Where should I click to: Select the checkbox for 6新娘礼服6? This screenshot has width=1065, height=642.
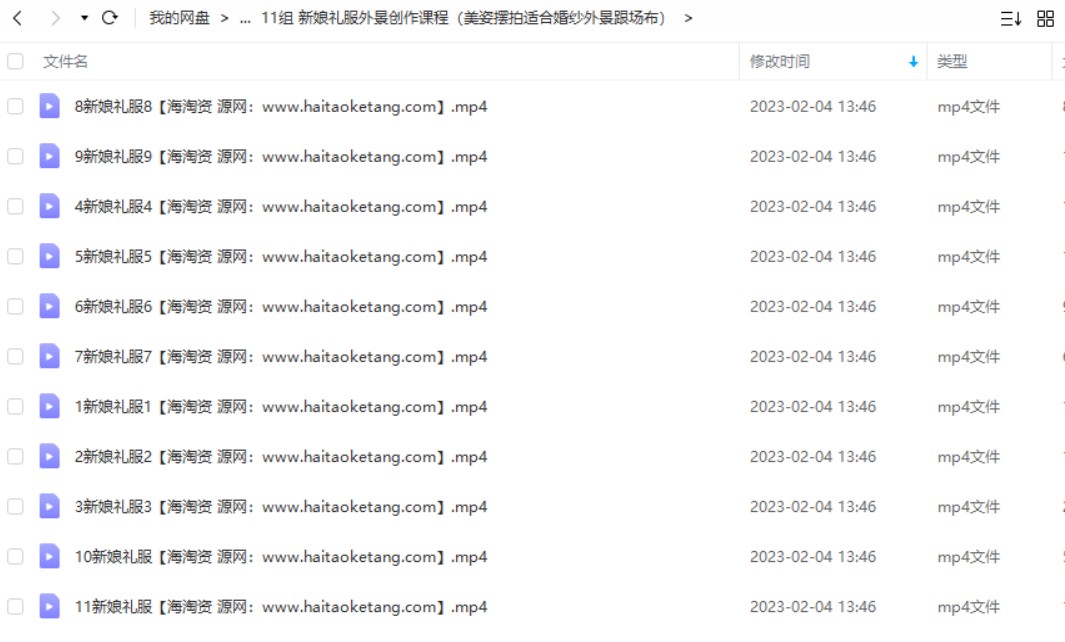(15, 306)
